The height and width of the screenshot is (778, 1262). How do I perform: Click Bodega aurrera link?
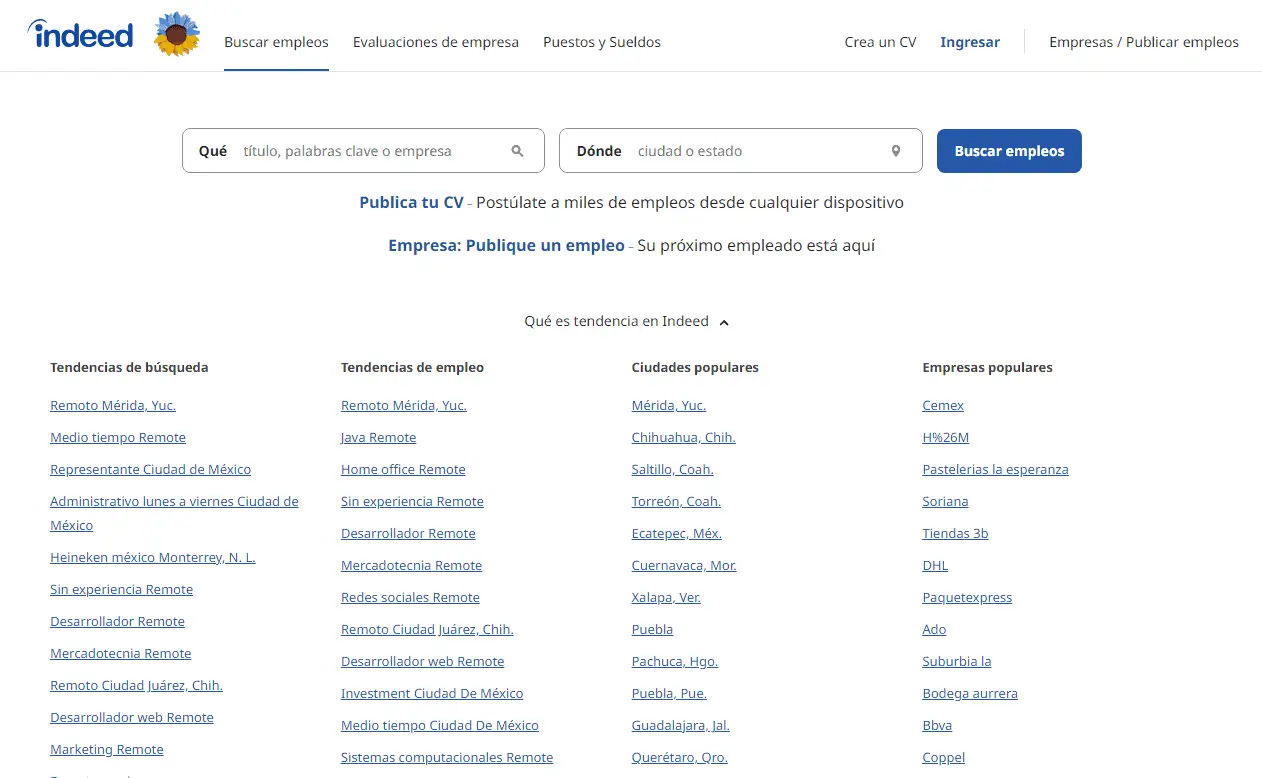(970, 693)
